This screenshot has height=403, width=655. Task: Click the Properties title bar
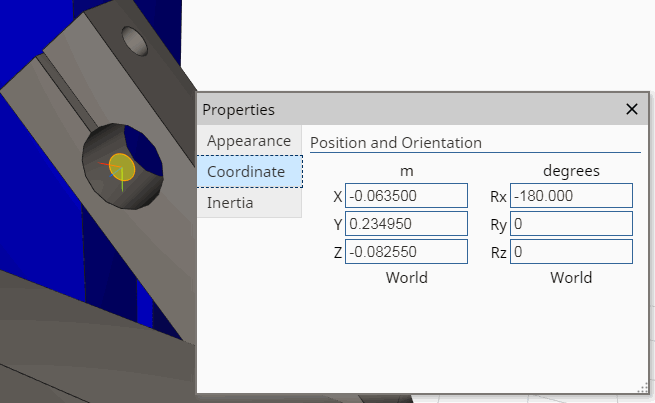(400, 109)
